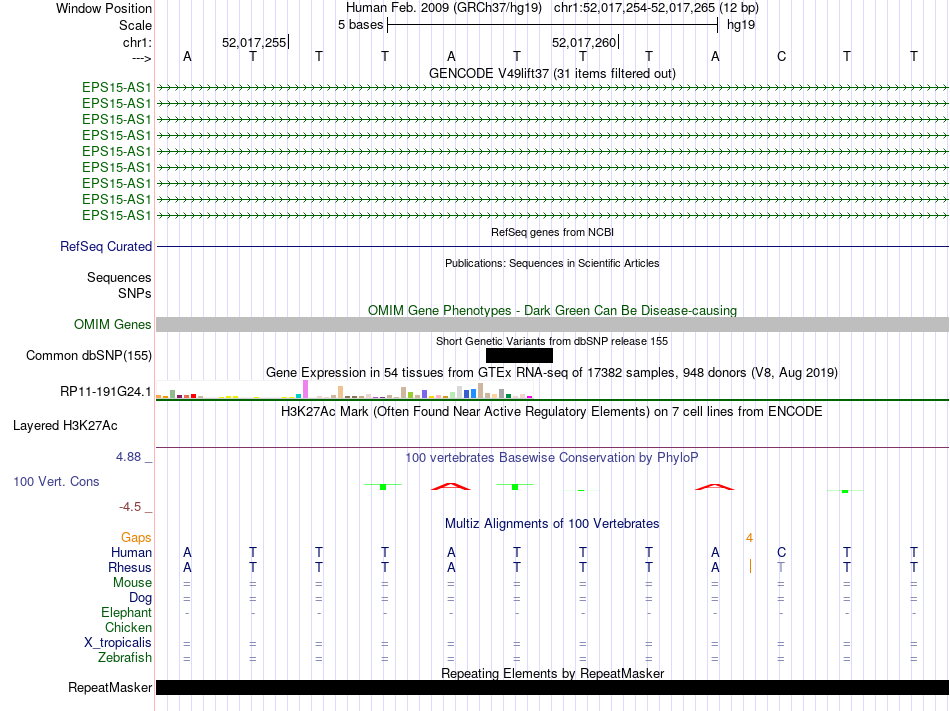Click the gray OMIM Genes bar
950x711 pixels.
(x=552, y=325)
